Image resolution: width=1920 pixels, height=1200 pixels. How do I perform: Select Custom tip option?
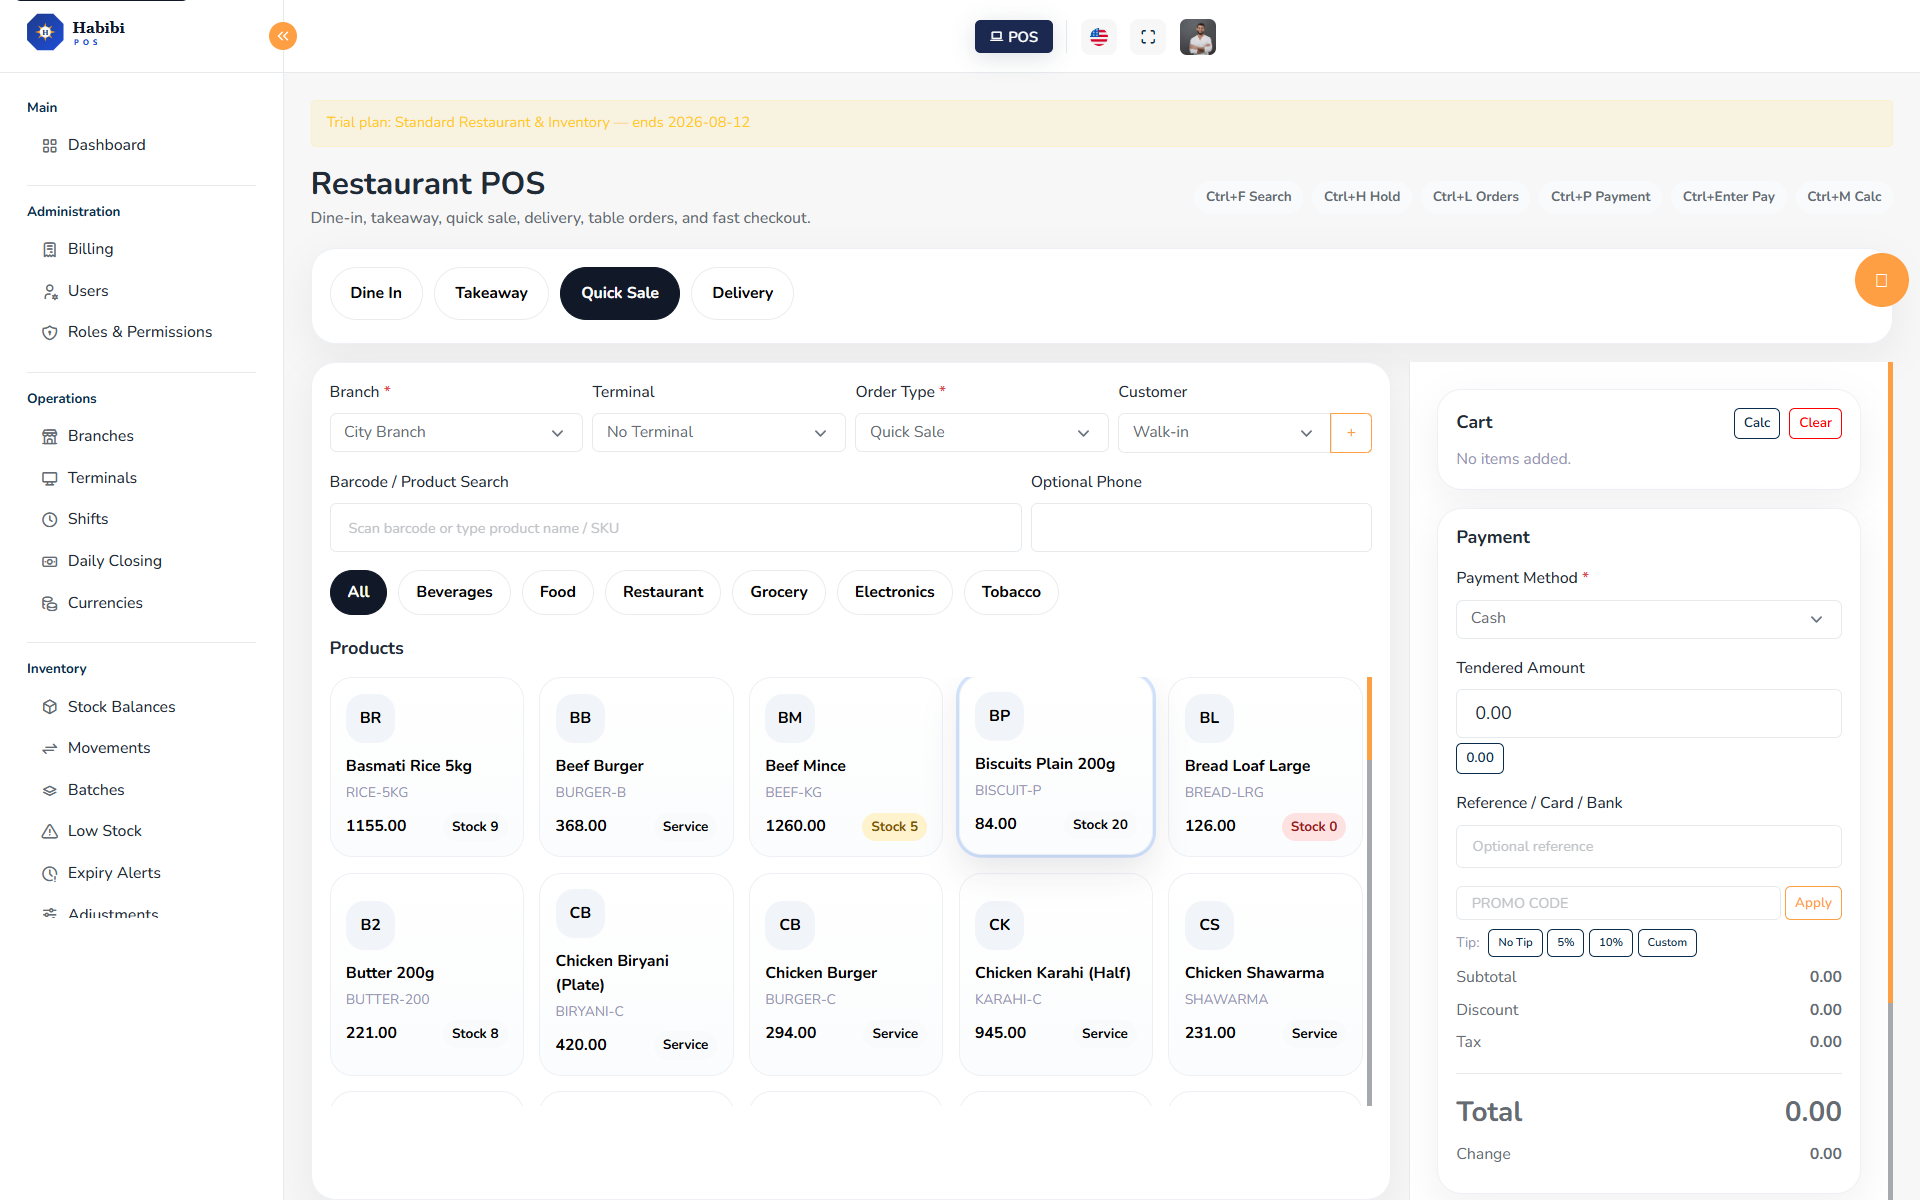coord(1667,943)
